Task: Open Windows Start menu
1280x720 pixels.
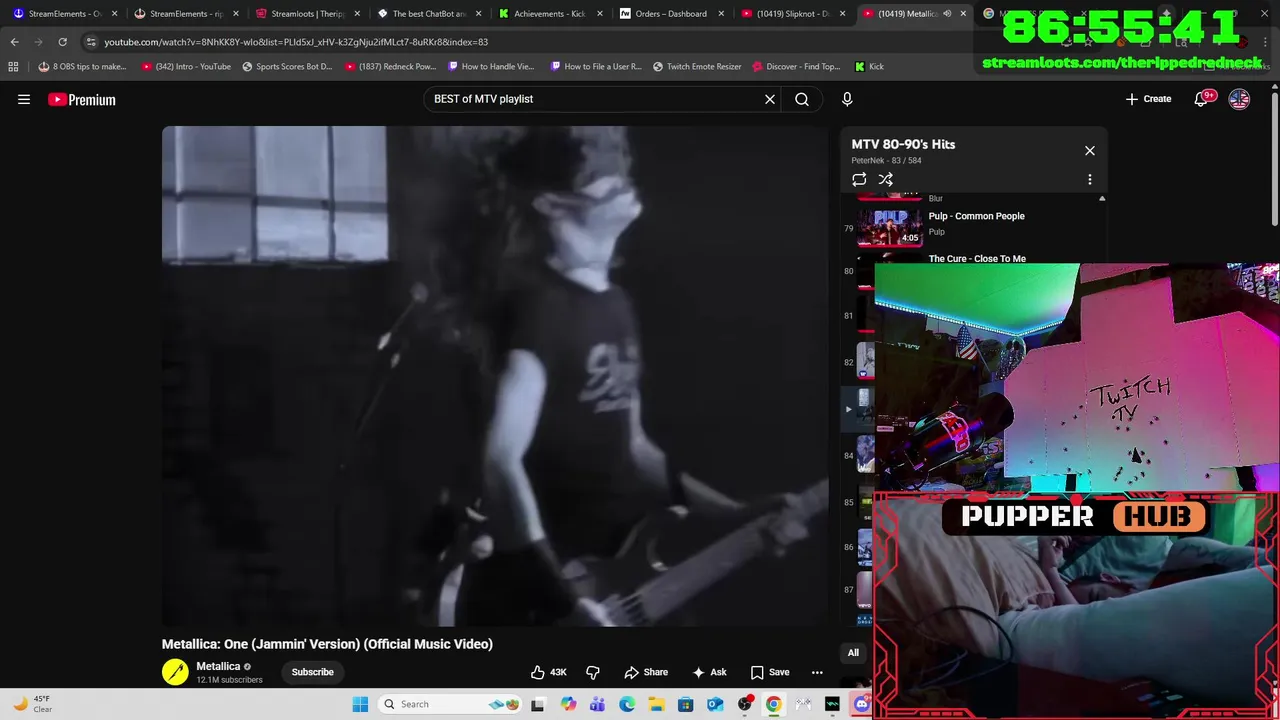Action: tap(360, 704)
